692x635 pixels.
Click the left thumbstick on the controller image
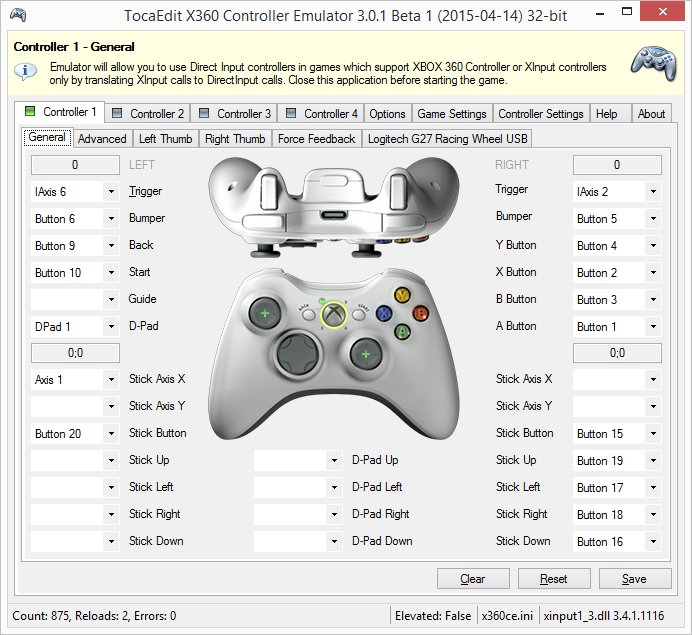265,314
